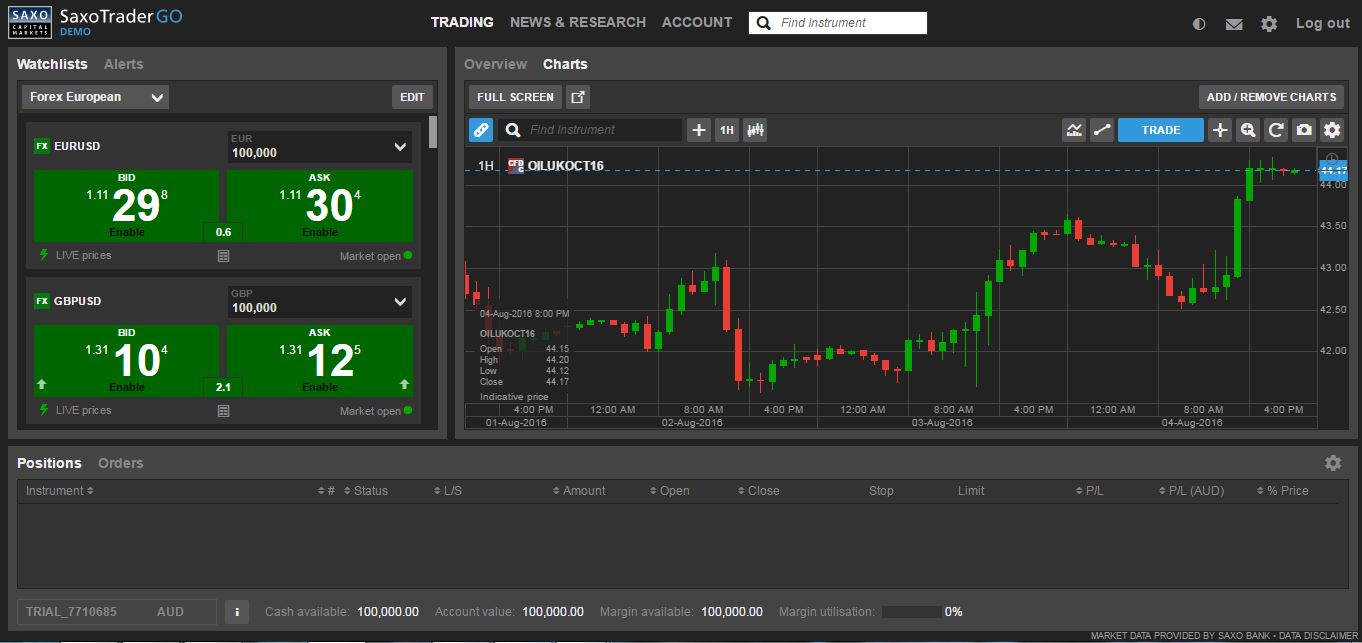
Task: Focus the top Find Instrument search box
Action: 838,23
